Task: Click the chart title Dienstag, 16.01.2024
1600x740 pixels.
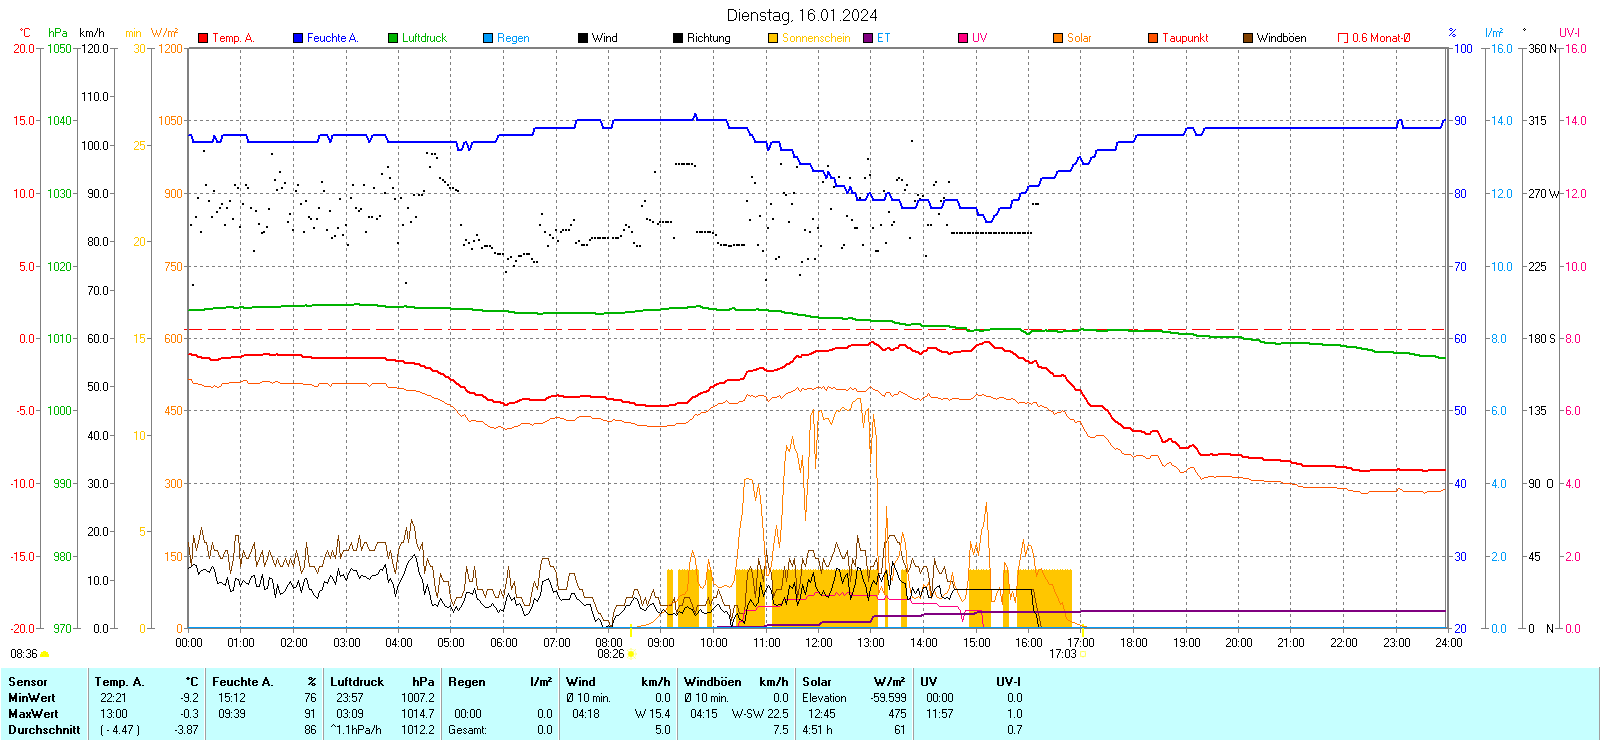Action: (x=802, y=15)
